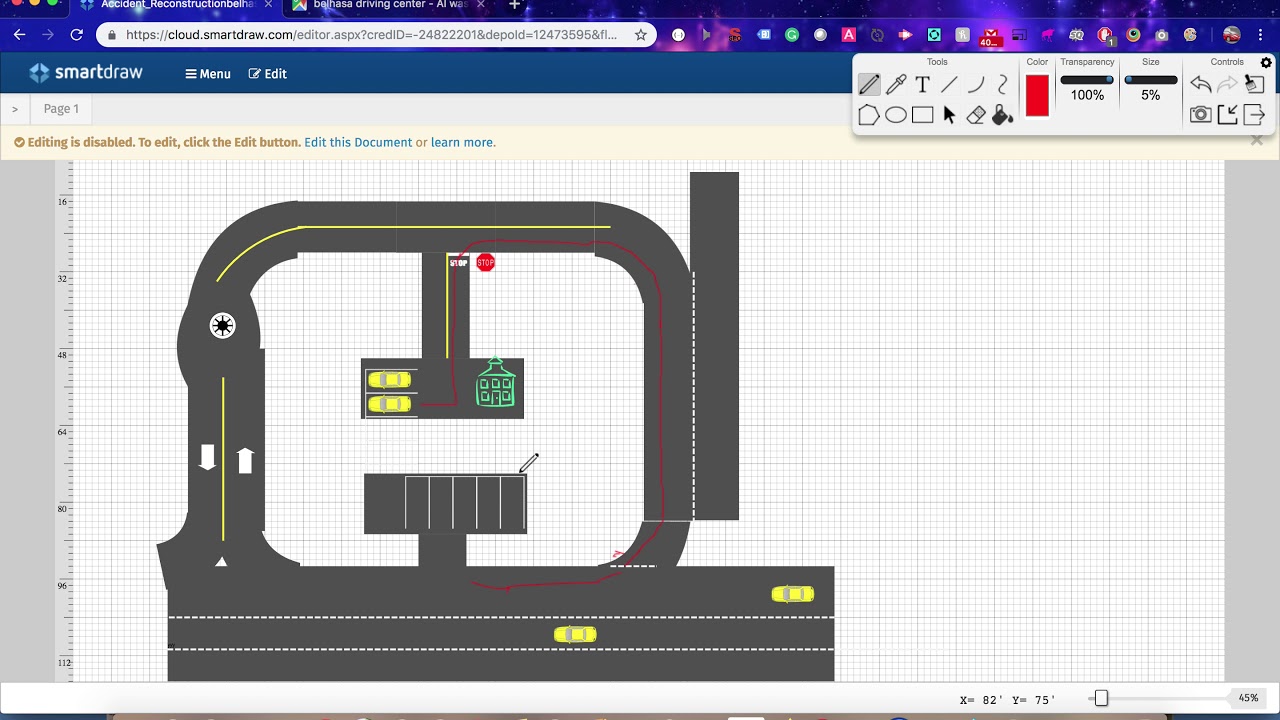Select the yellow car on bottom lane

click(575, 635)
